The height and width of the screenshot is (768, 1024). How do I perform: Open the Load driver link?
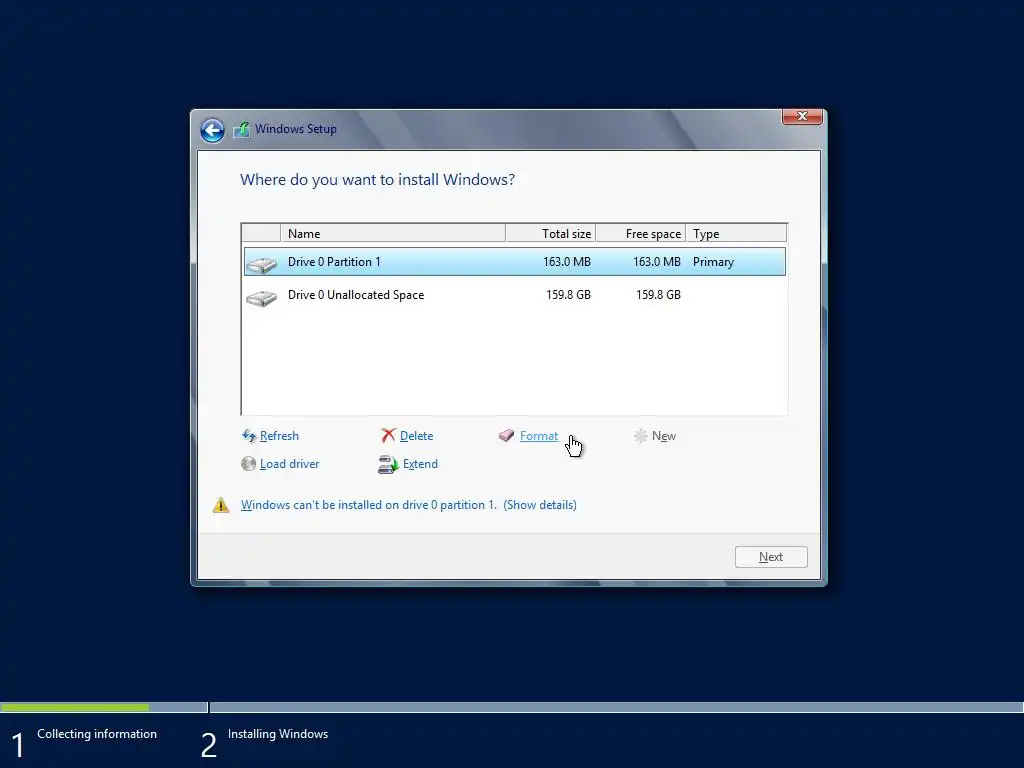289,464
